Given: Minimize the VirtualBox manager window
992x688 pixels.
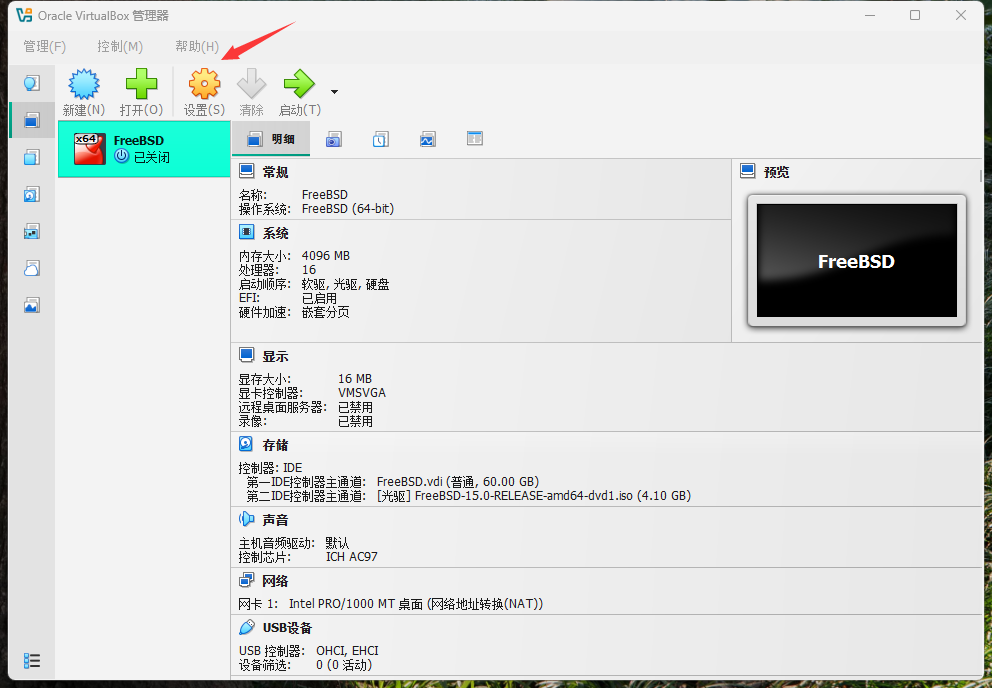Looking at the screenshot, I should point(870,15).
